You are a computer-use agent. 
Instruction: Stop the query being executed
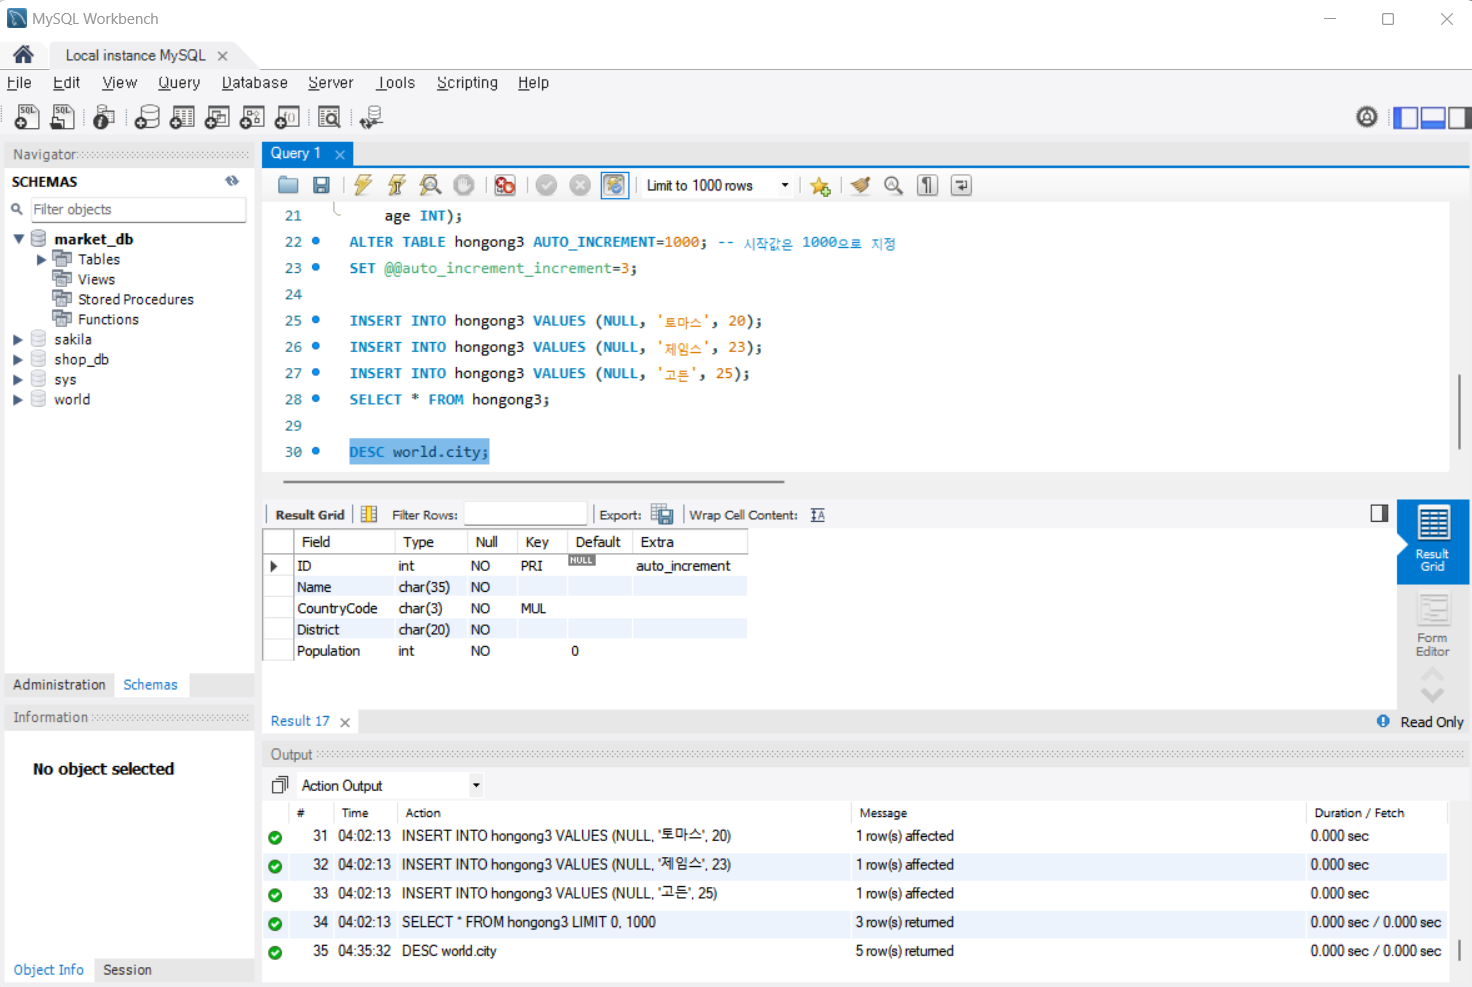464,185
